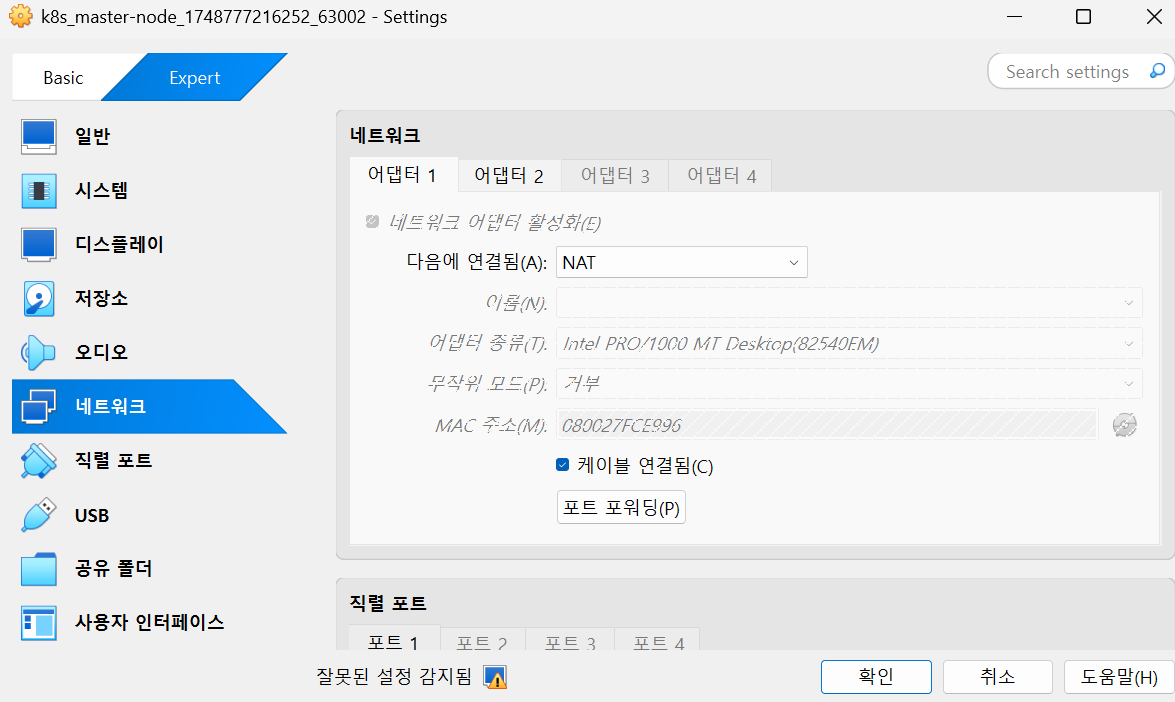Select the 어댑터 3 tab
Screen dimensions: 1175x702
click(614, 175)
